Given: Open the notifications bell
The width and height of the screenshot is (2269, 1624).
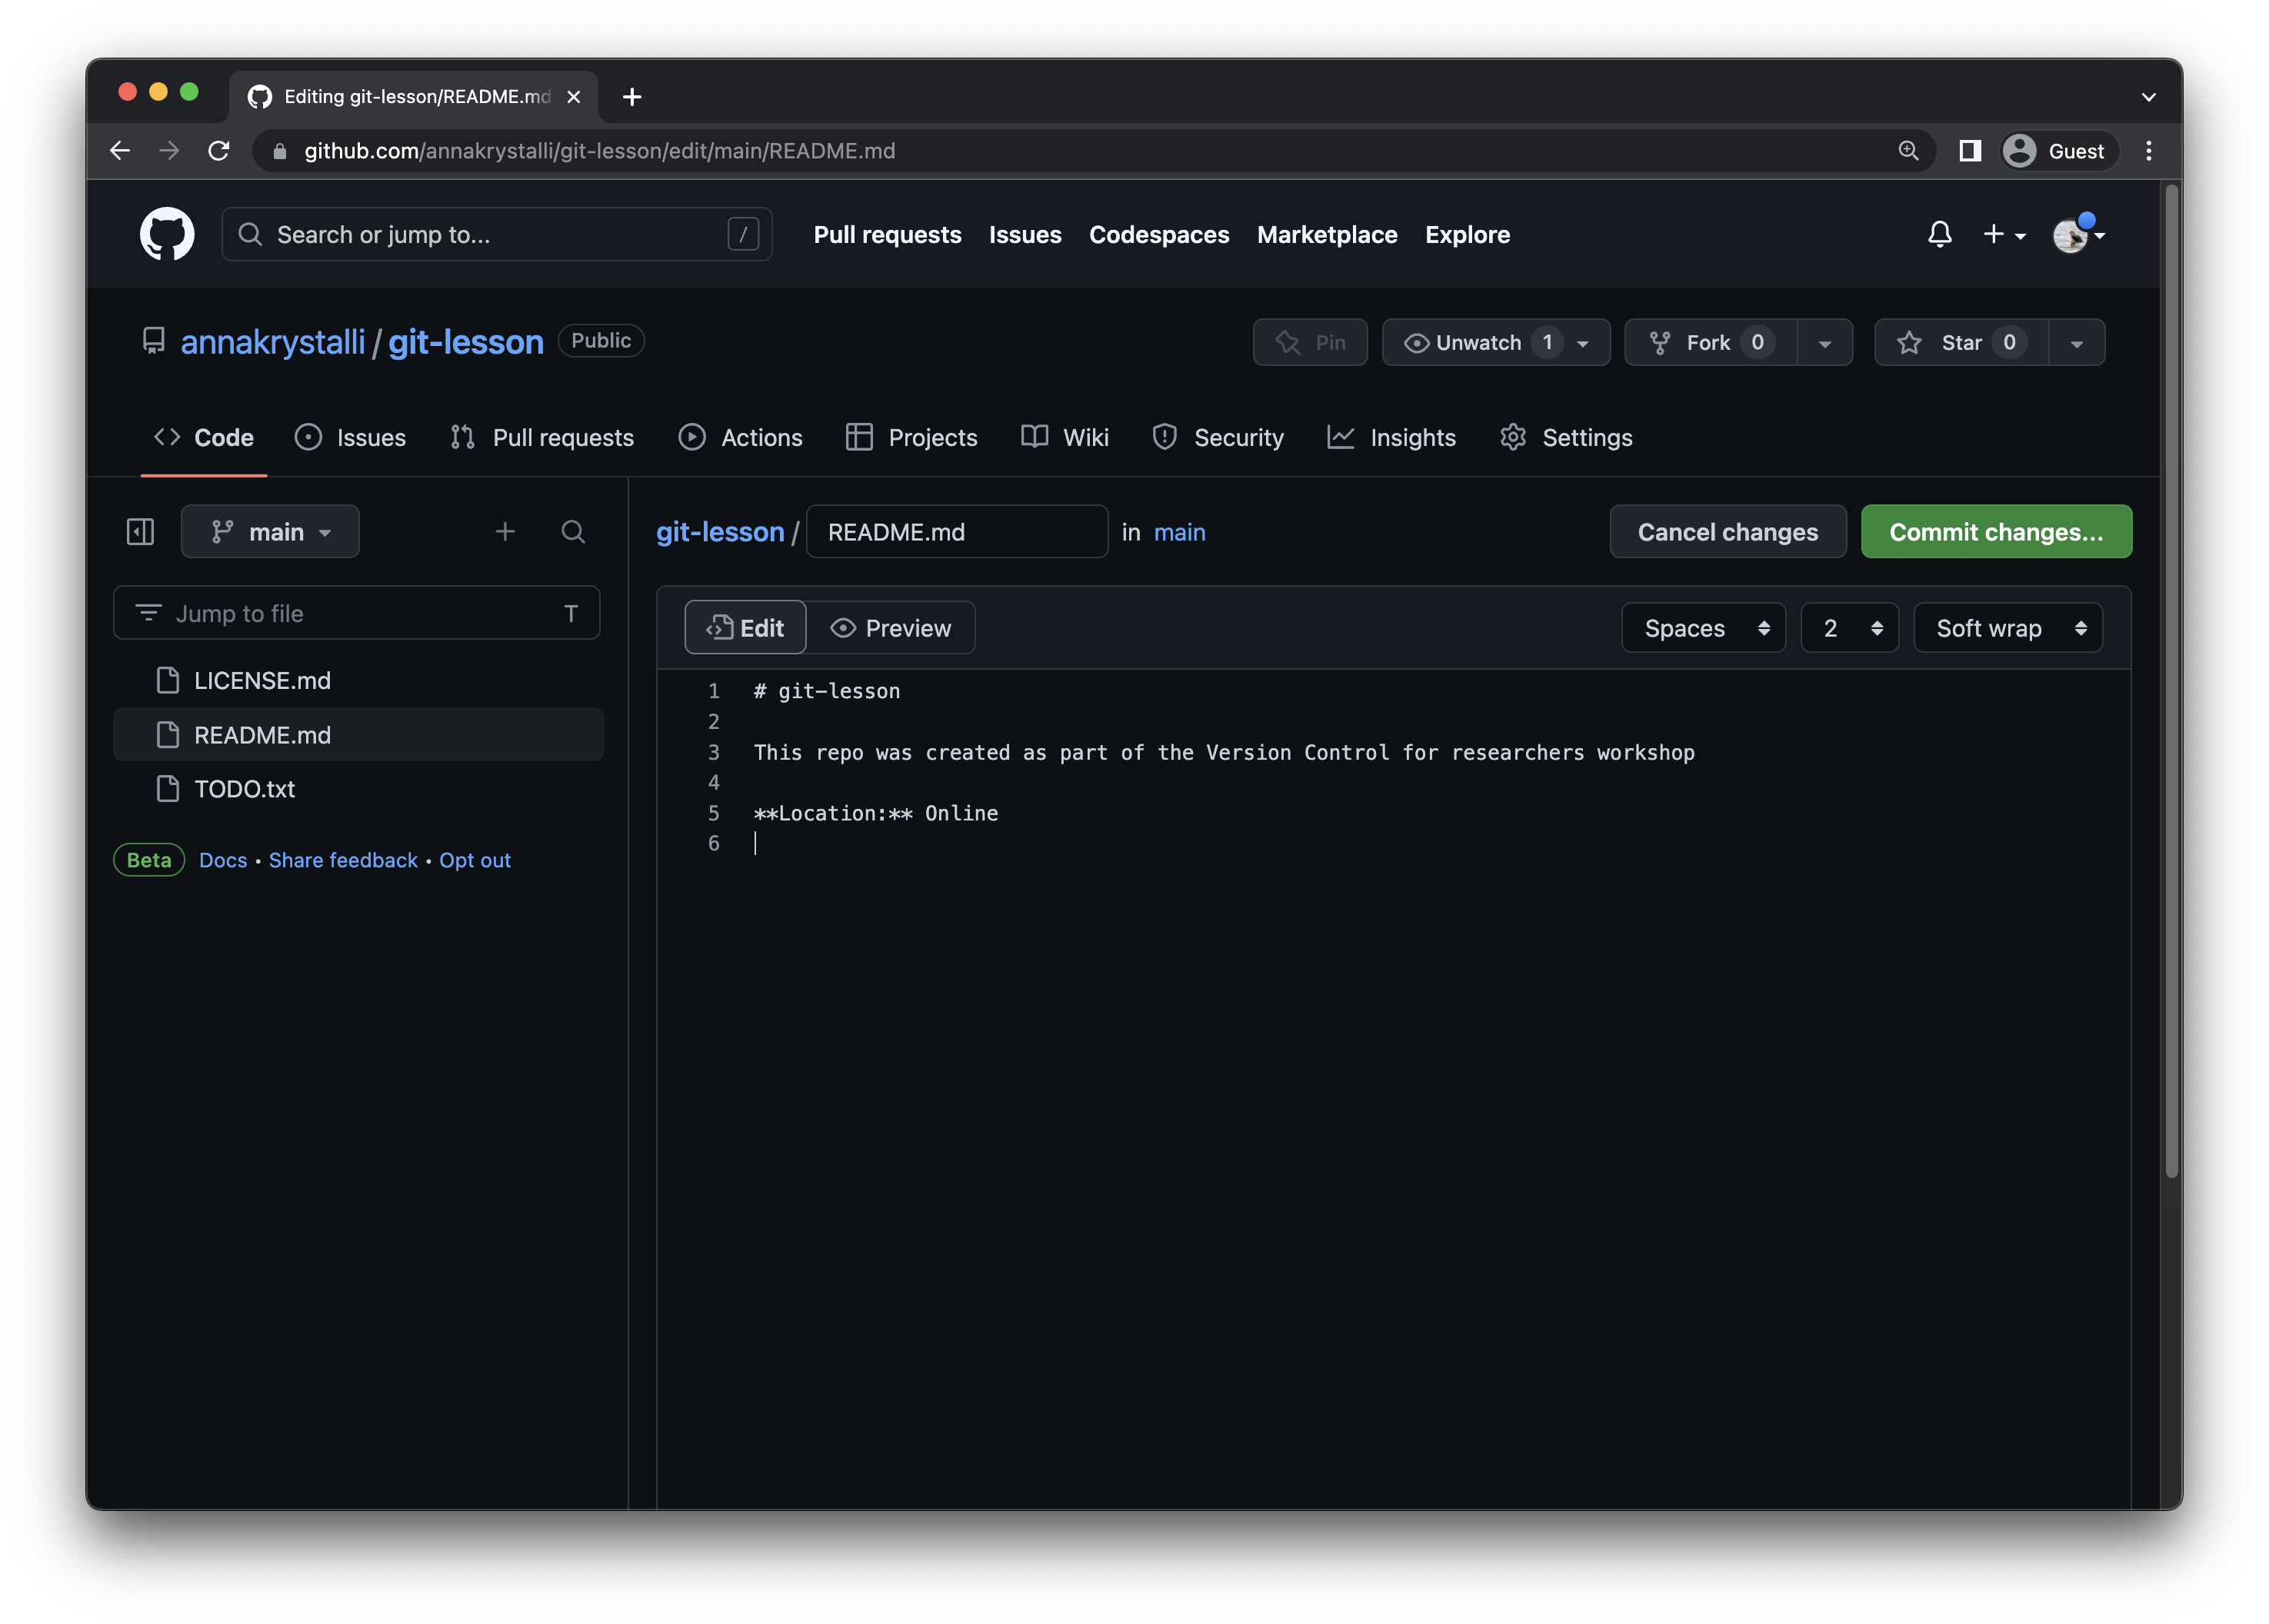Looking at the screenshot, I should 1938,234.
